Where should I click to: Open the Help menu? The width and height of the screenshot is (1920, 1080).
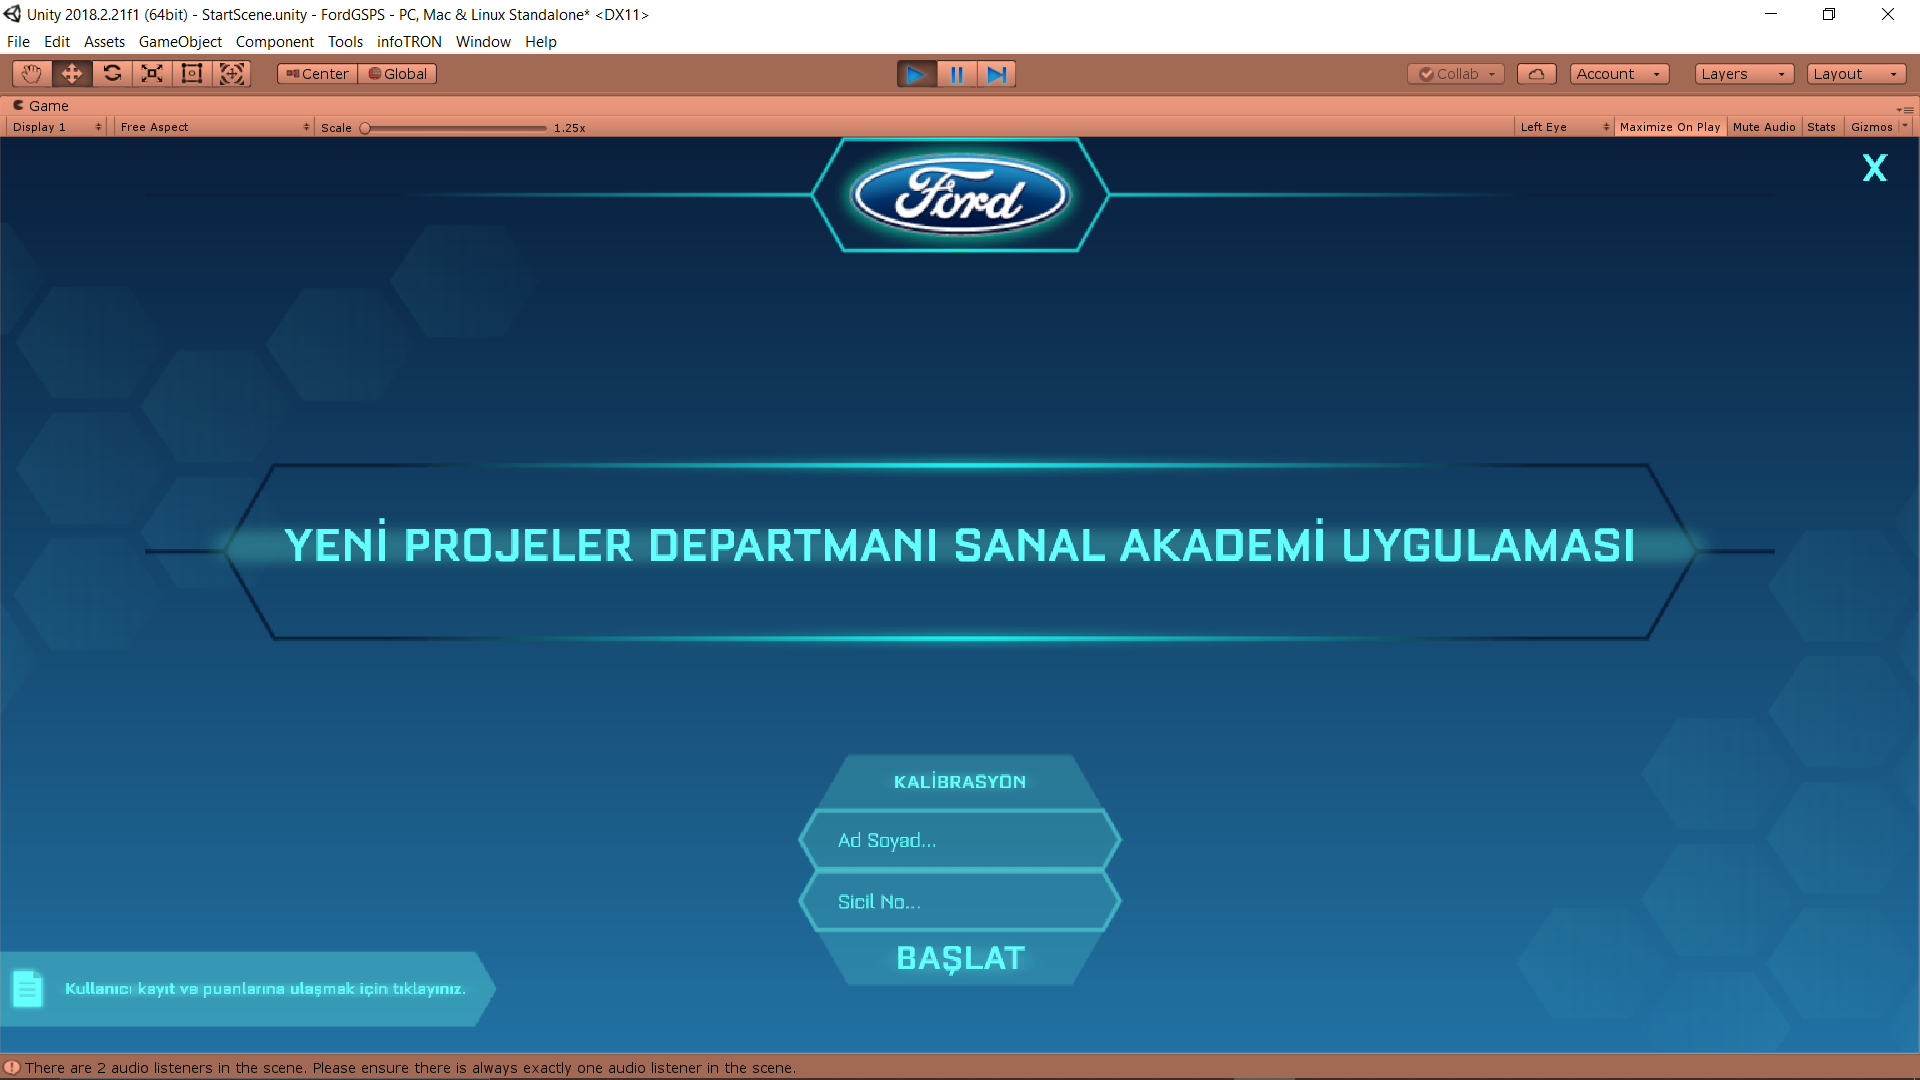(541, 42)
